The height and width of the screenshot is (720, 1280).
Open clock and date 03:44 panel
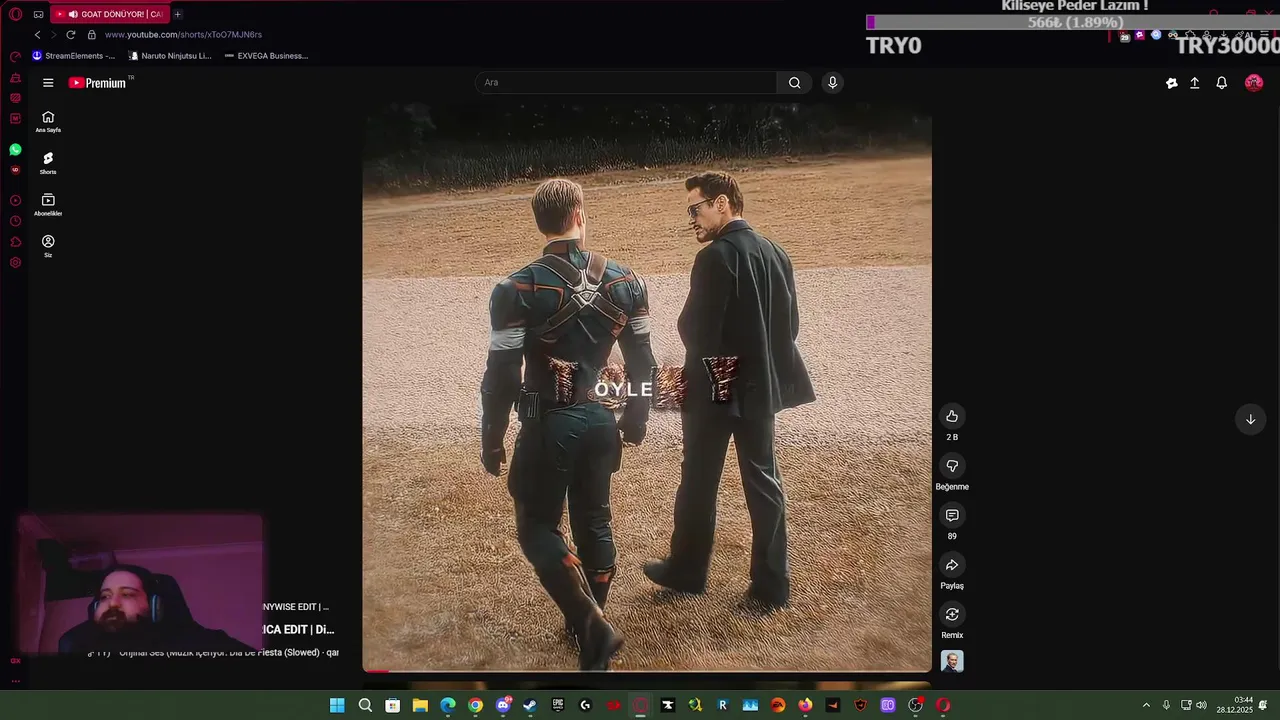click(1234, 705)
